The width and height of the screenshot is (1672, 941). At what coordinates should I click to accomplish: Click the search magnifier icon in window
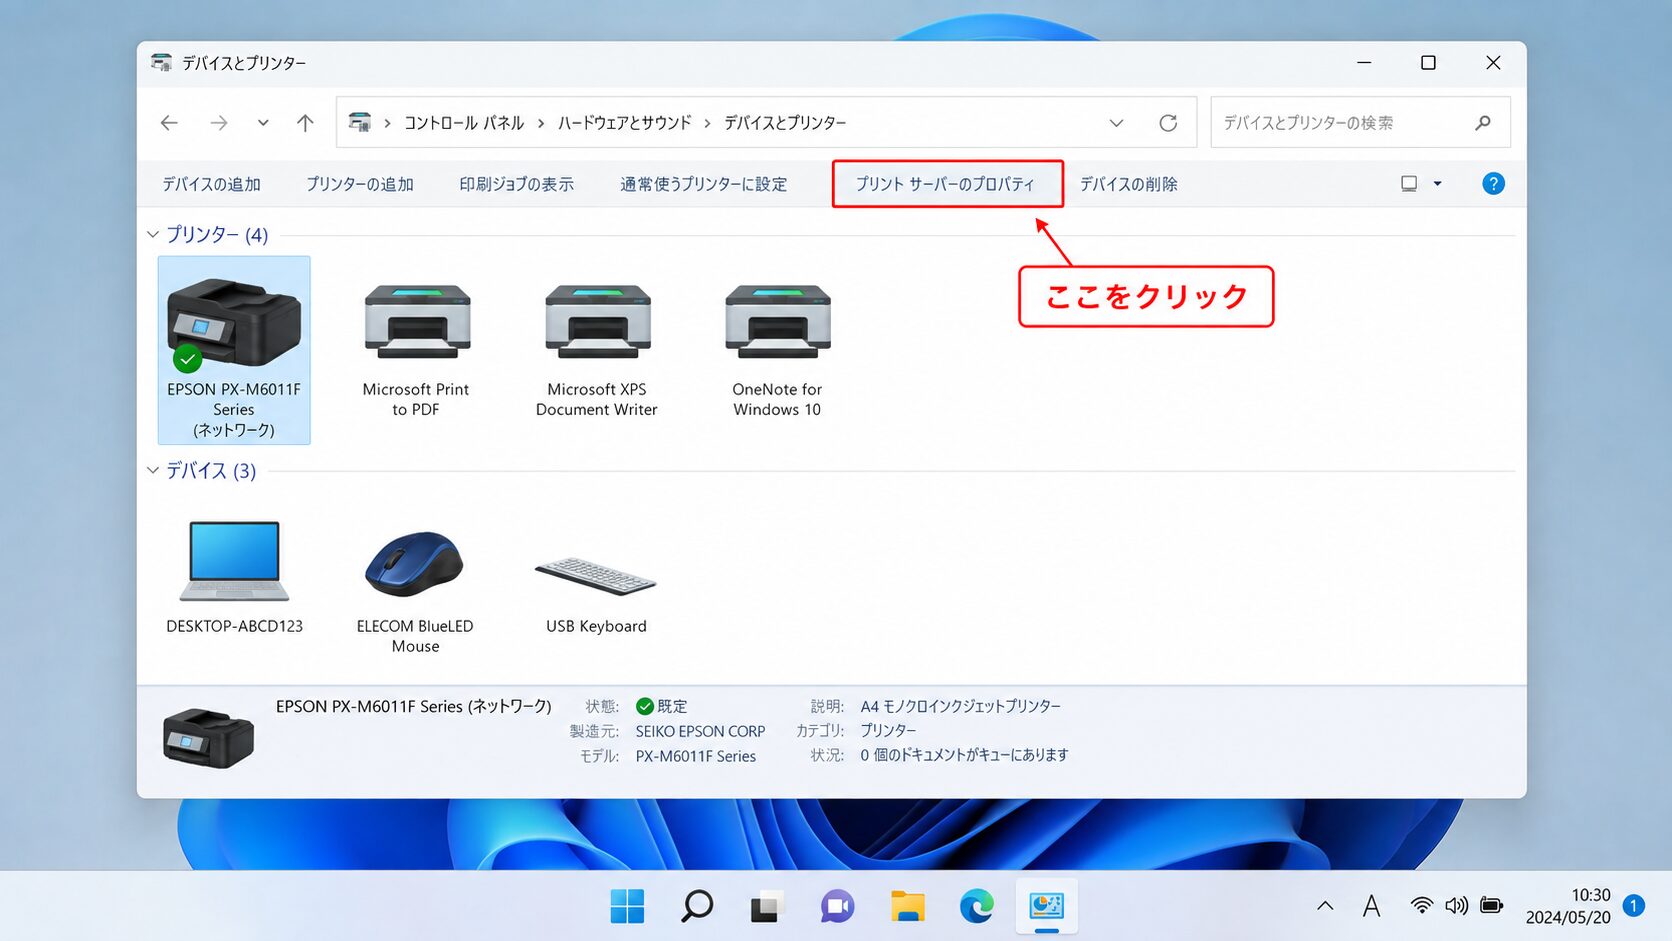click(1483, 123)
